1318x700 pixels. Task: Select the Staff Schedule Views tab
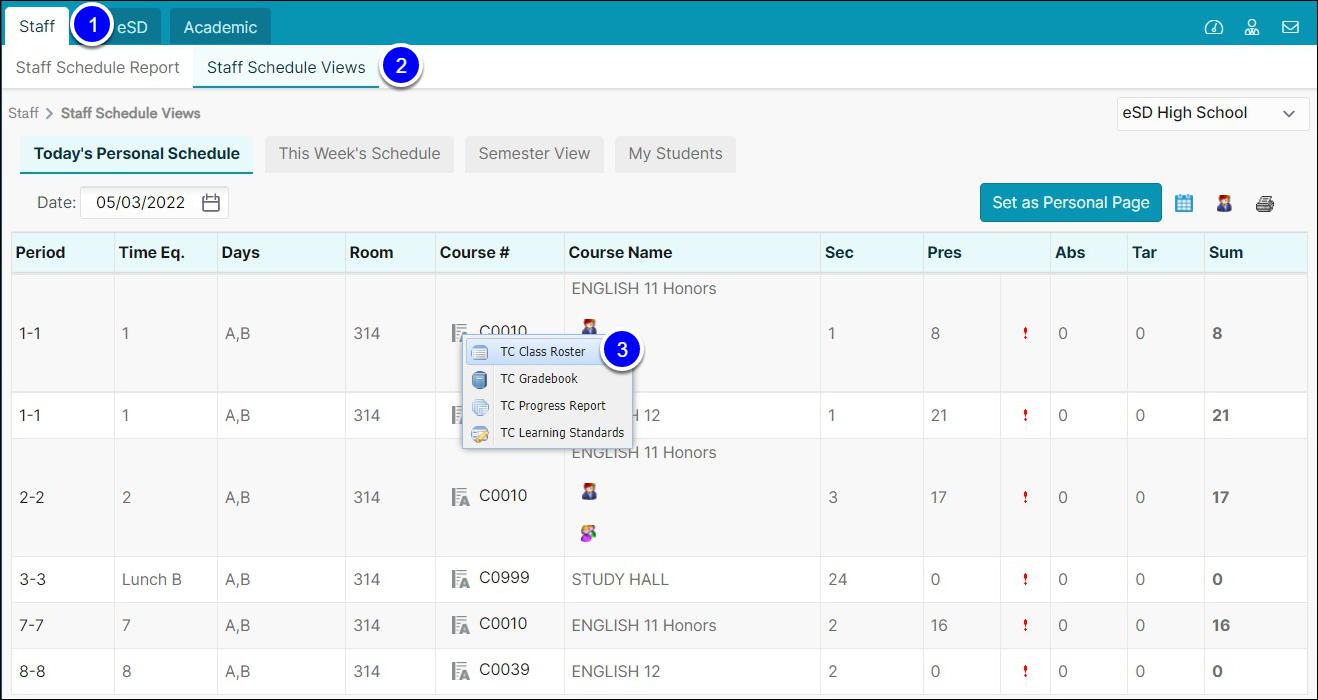coord(286,68)
